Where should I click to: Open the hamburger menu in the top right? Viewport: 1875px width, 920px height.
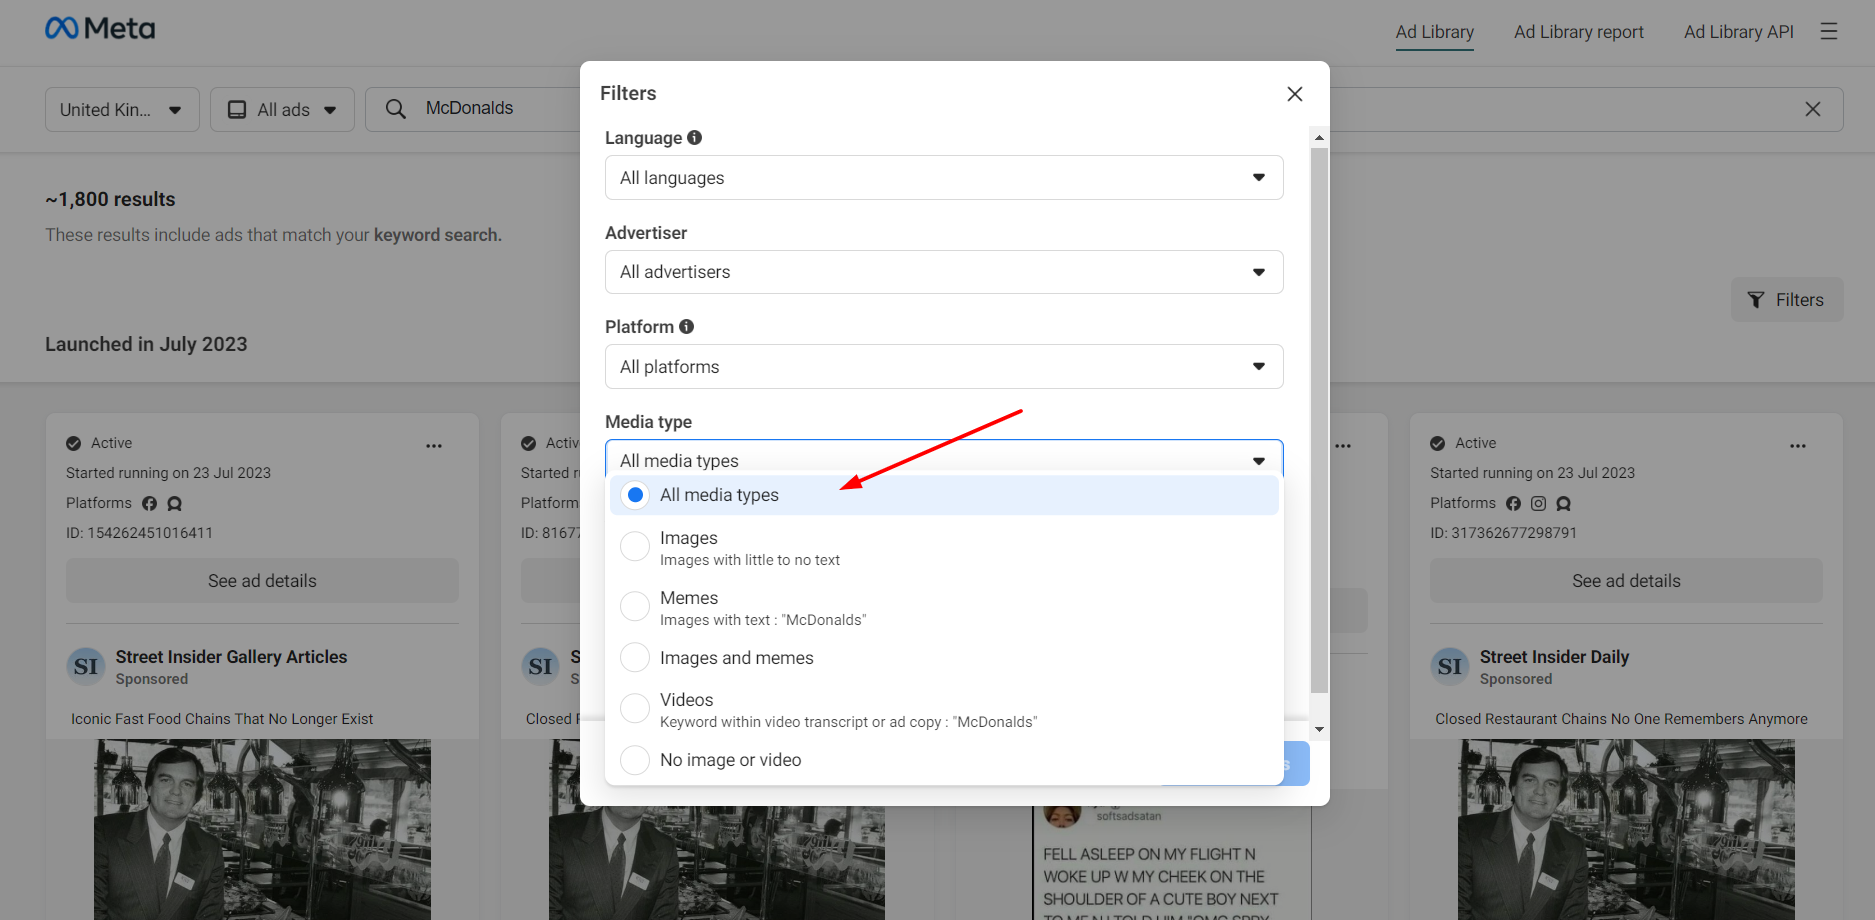1829,31
